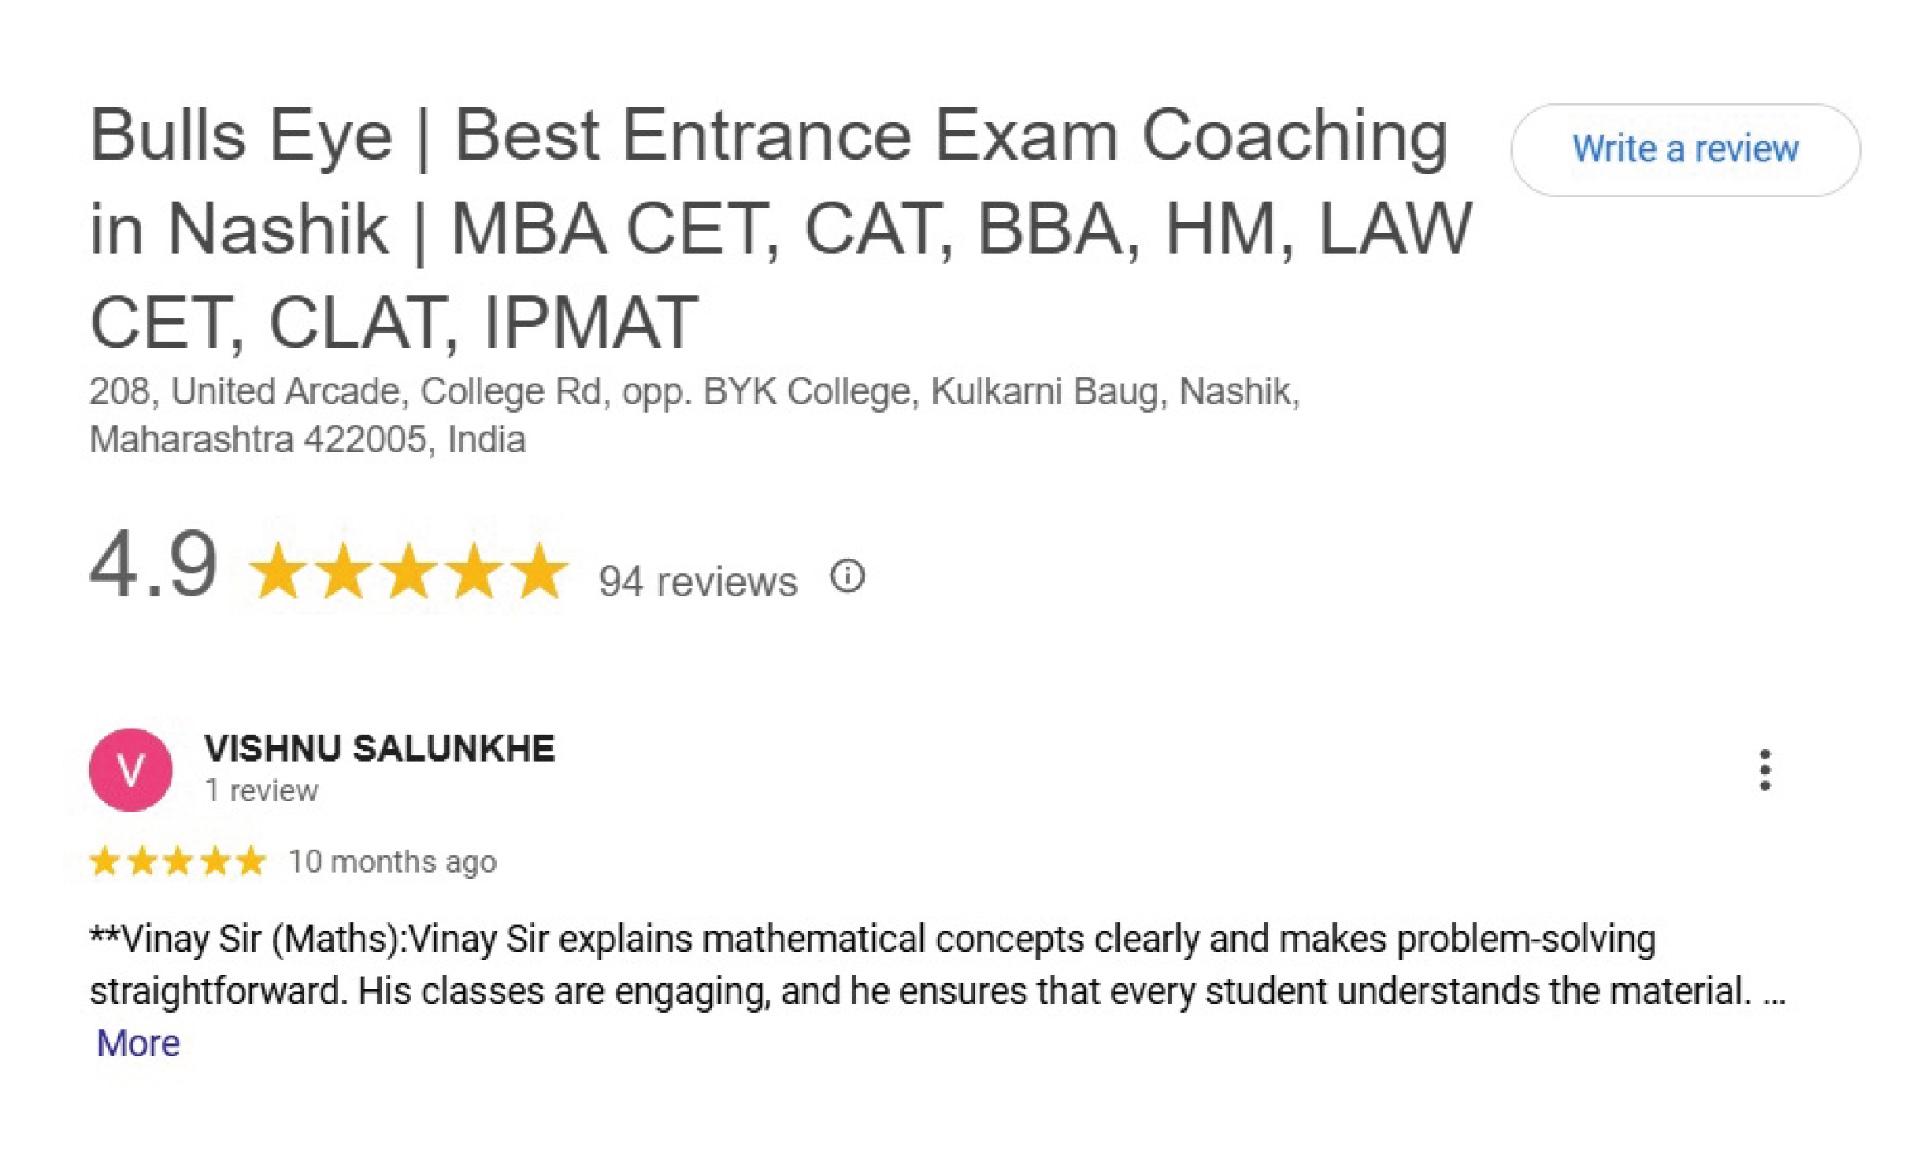This screenshot has width=1920, height=1149.
Task: Click the first star in Vishnu's review rating
Action: click(105, 861)
